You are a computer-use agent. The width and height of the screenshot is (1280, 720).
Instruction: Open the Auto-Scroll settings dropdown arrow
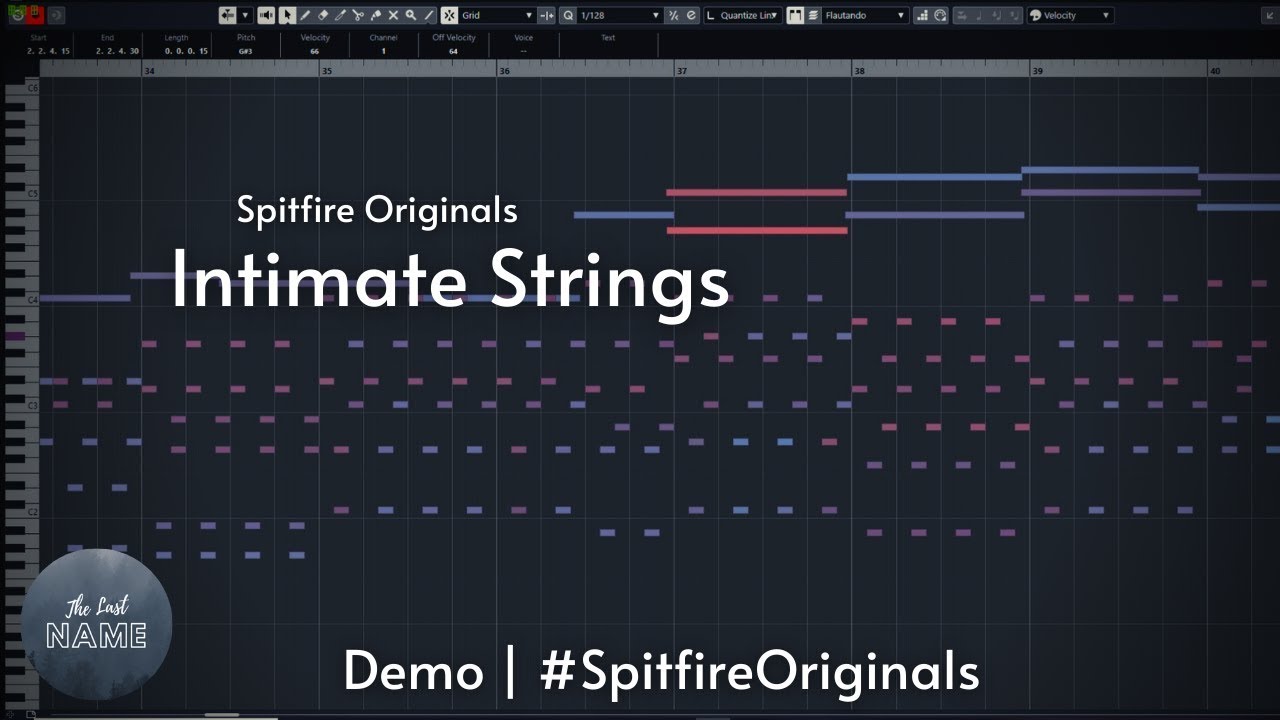(245, 15)
